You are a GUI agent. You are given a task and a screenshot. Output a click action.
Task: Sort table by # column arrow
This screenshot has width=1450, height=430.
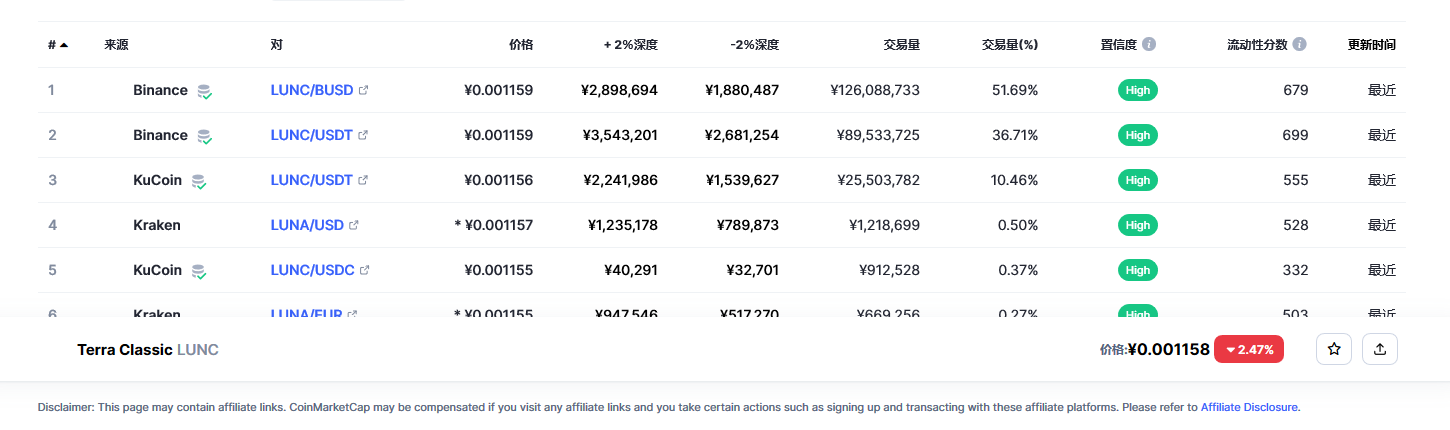point(64,45)
